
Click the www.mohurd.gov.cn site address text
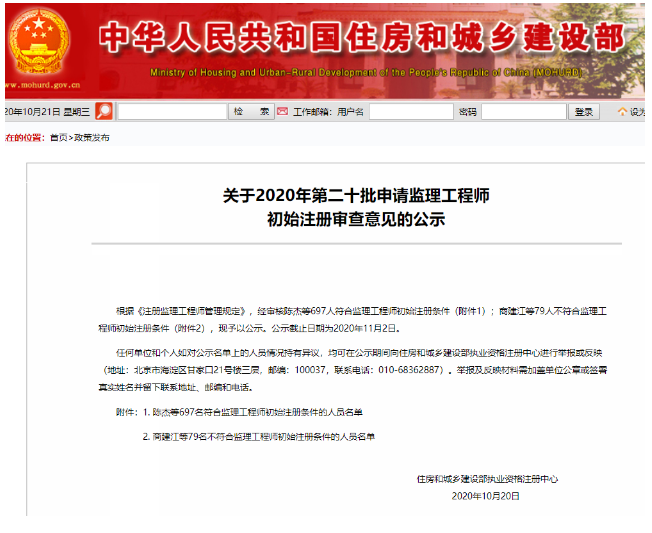42,85
